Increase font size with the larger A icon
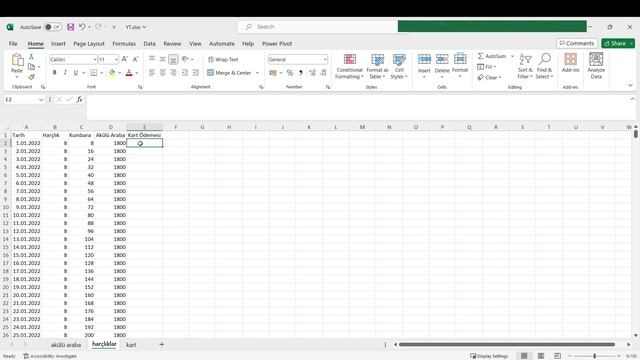The width and height of the screenshot is (640, 360). click(125, 60)
